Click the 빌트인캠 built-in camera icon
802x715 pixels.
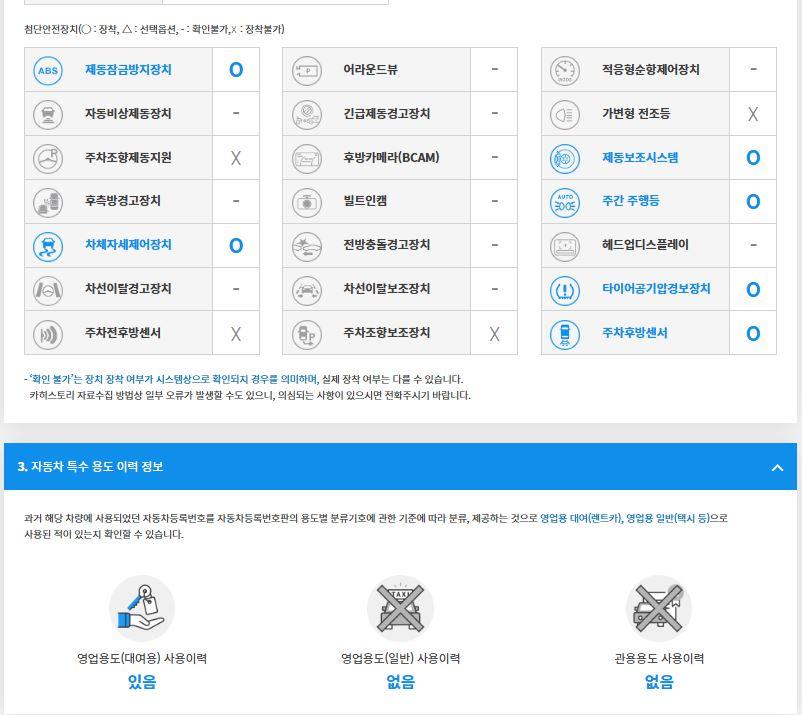[307, 201]
